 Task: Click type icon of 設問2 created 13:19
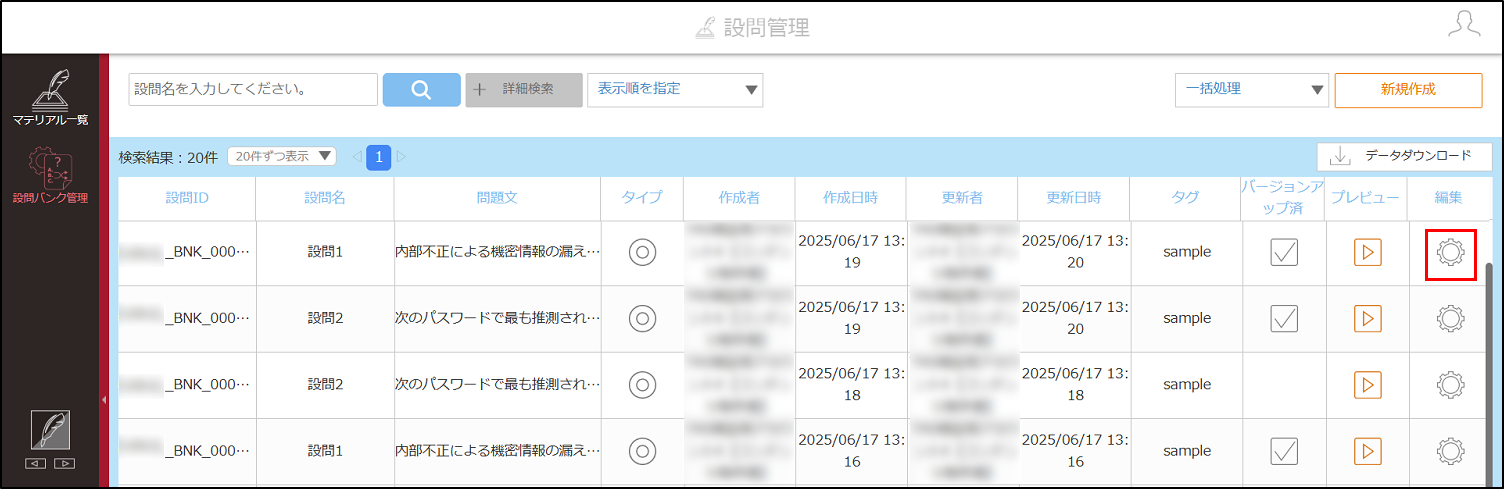click(x=642, y=319)
